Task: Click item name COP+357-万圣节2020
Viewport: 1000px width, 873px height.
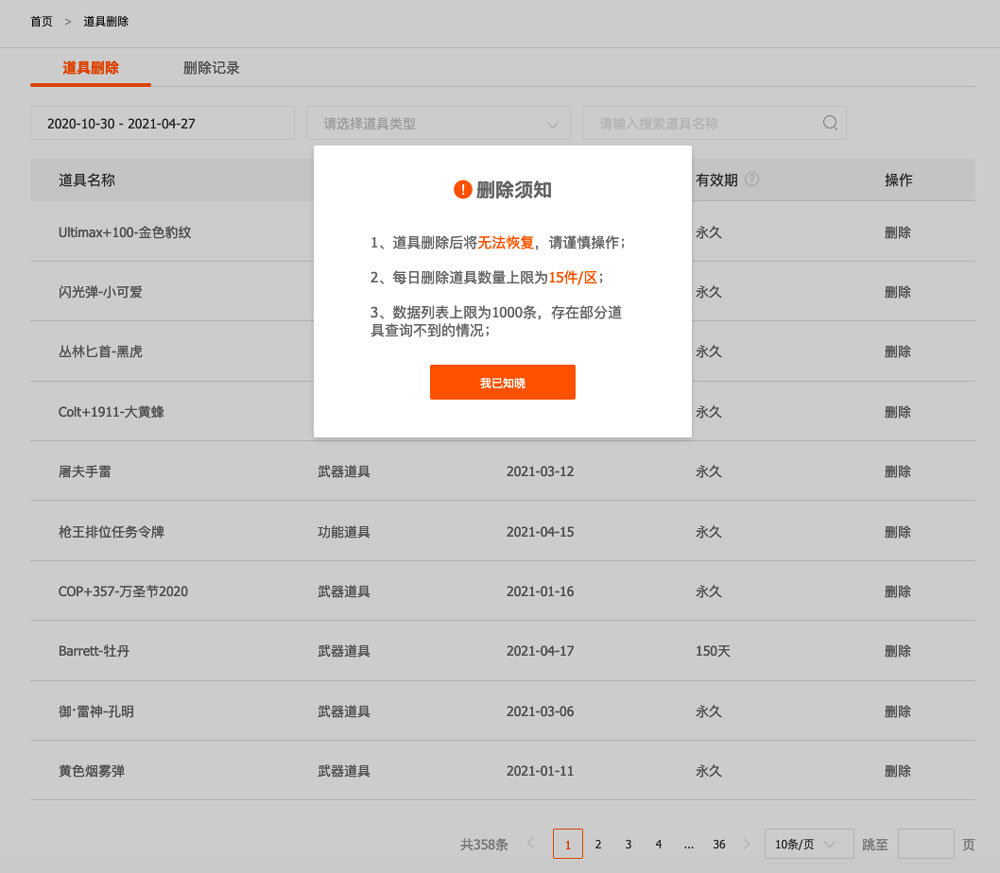Action: tap(123, 591)
